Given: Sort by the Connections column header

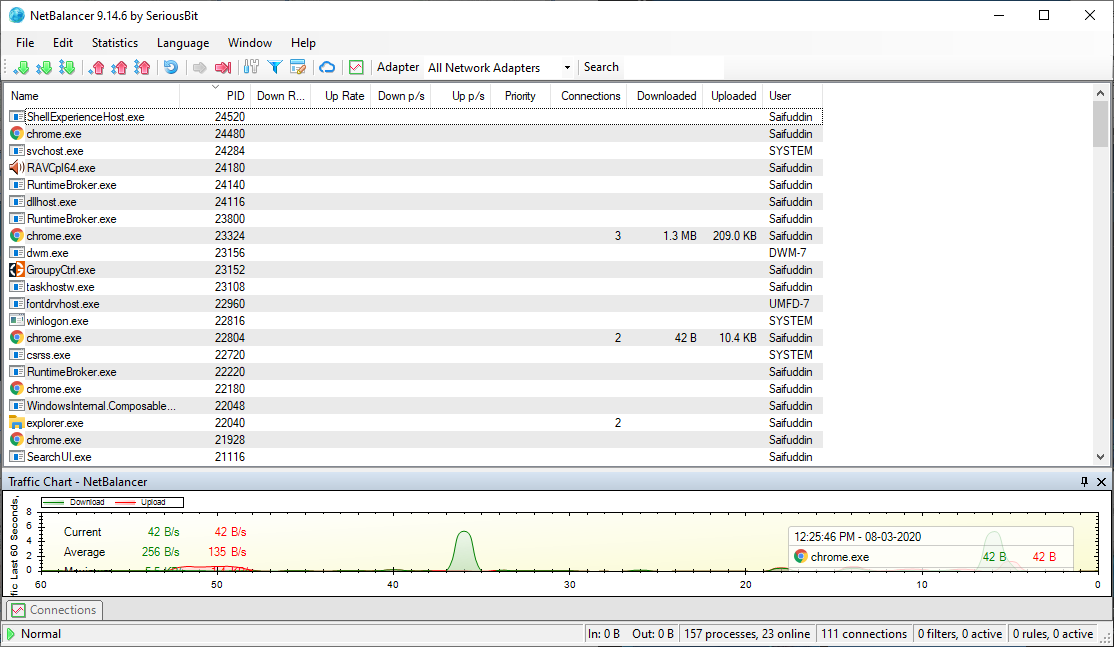Looking at the screenshot, I should pyautogui.click(x=590, y=96).
